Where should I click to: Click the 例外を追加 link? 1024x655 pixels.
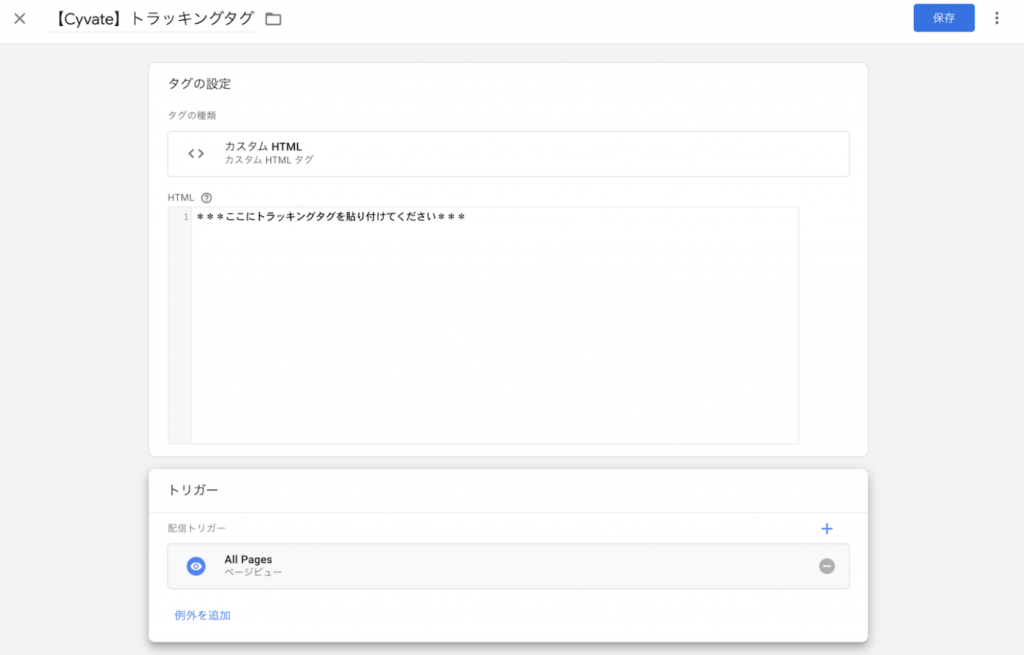click(x=202, y=615)
